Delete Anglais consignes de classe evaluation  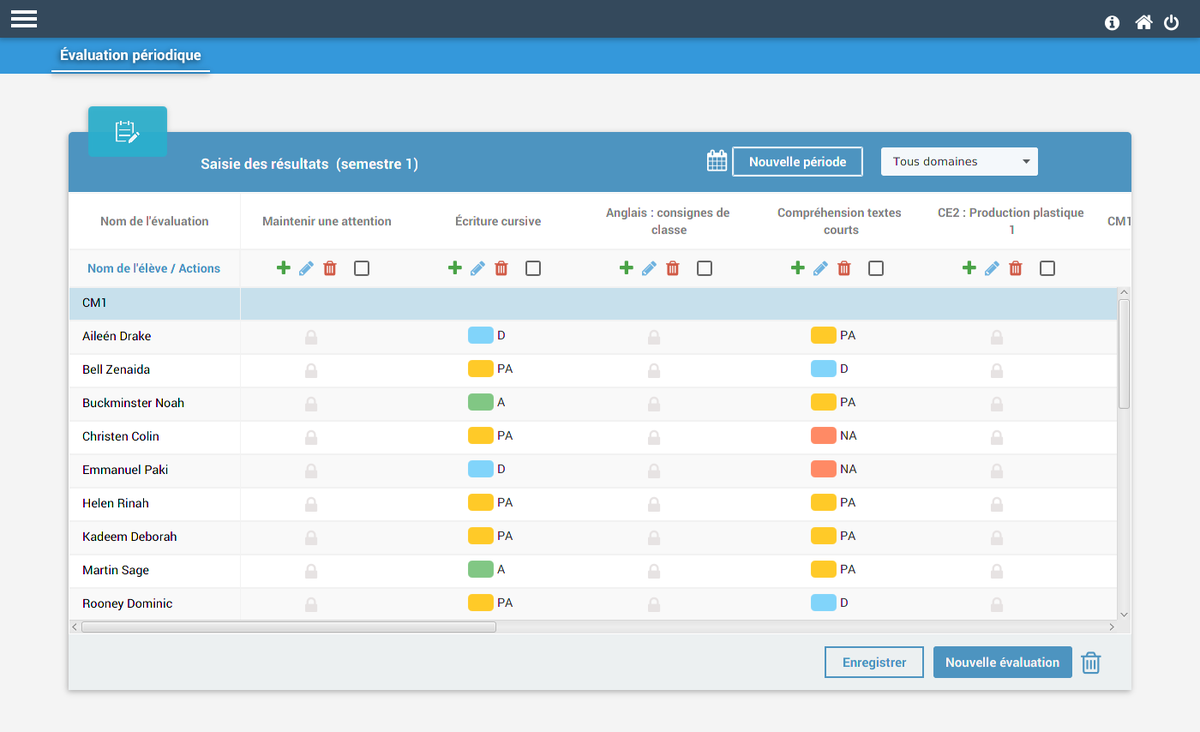pyautogui.click(x=673, y=268)
